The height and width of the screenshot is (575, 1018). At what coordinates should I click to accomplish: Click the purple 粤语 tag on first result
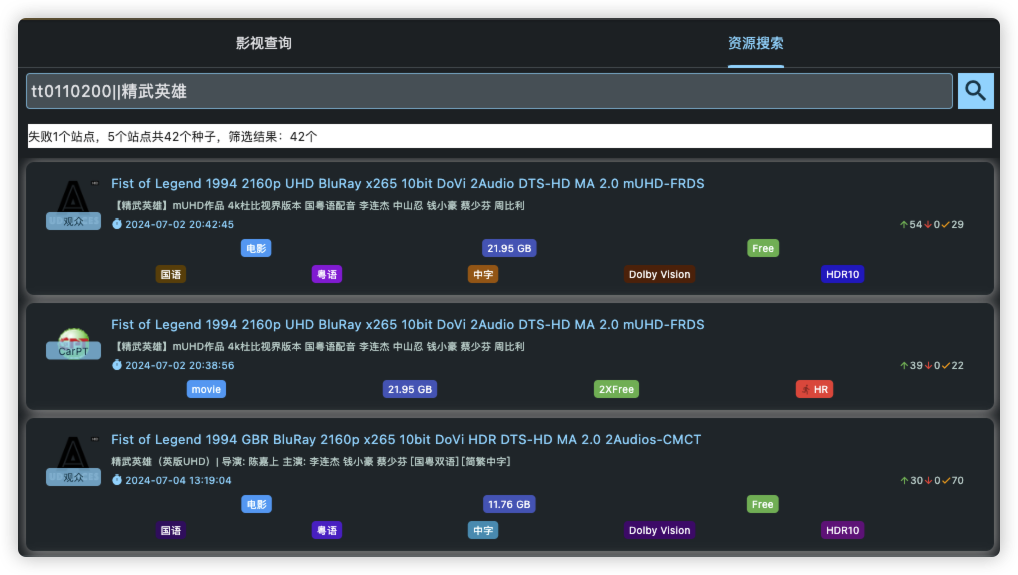coord(327,274)
